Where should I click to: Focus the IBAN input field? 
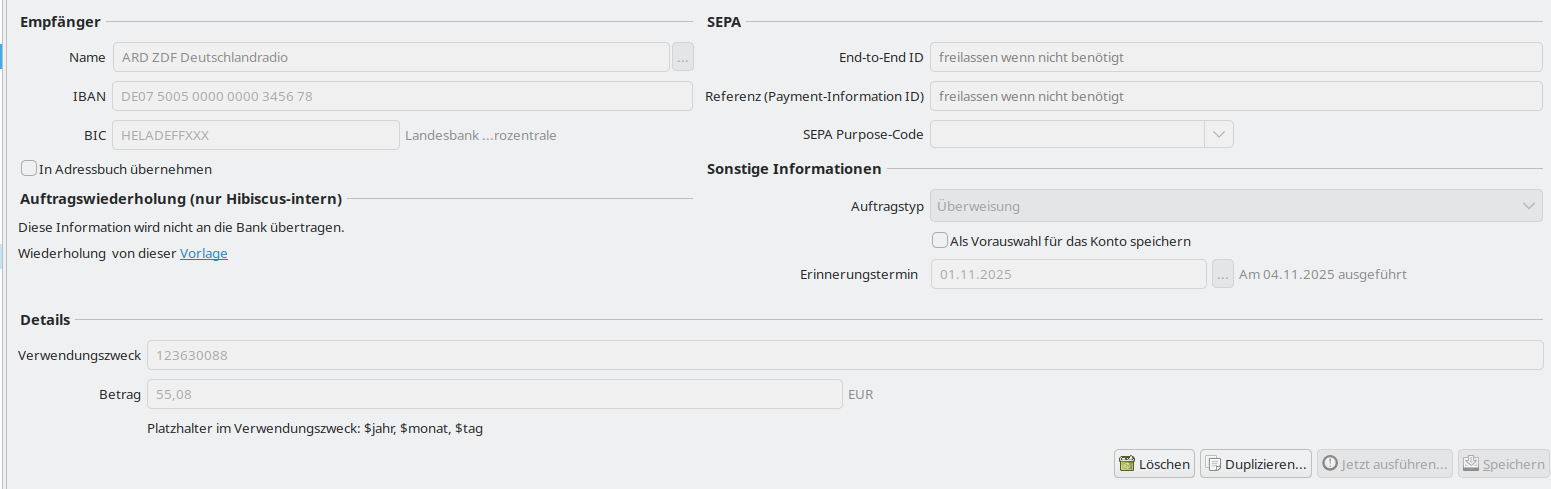pyautogui.click(x=402, y=97)
